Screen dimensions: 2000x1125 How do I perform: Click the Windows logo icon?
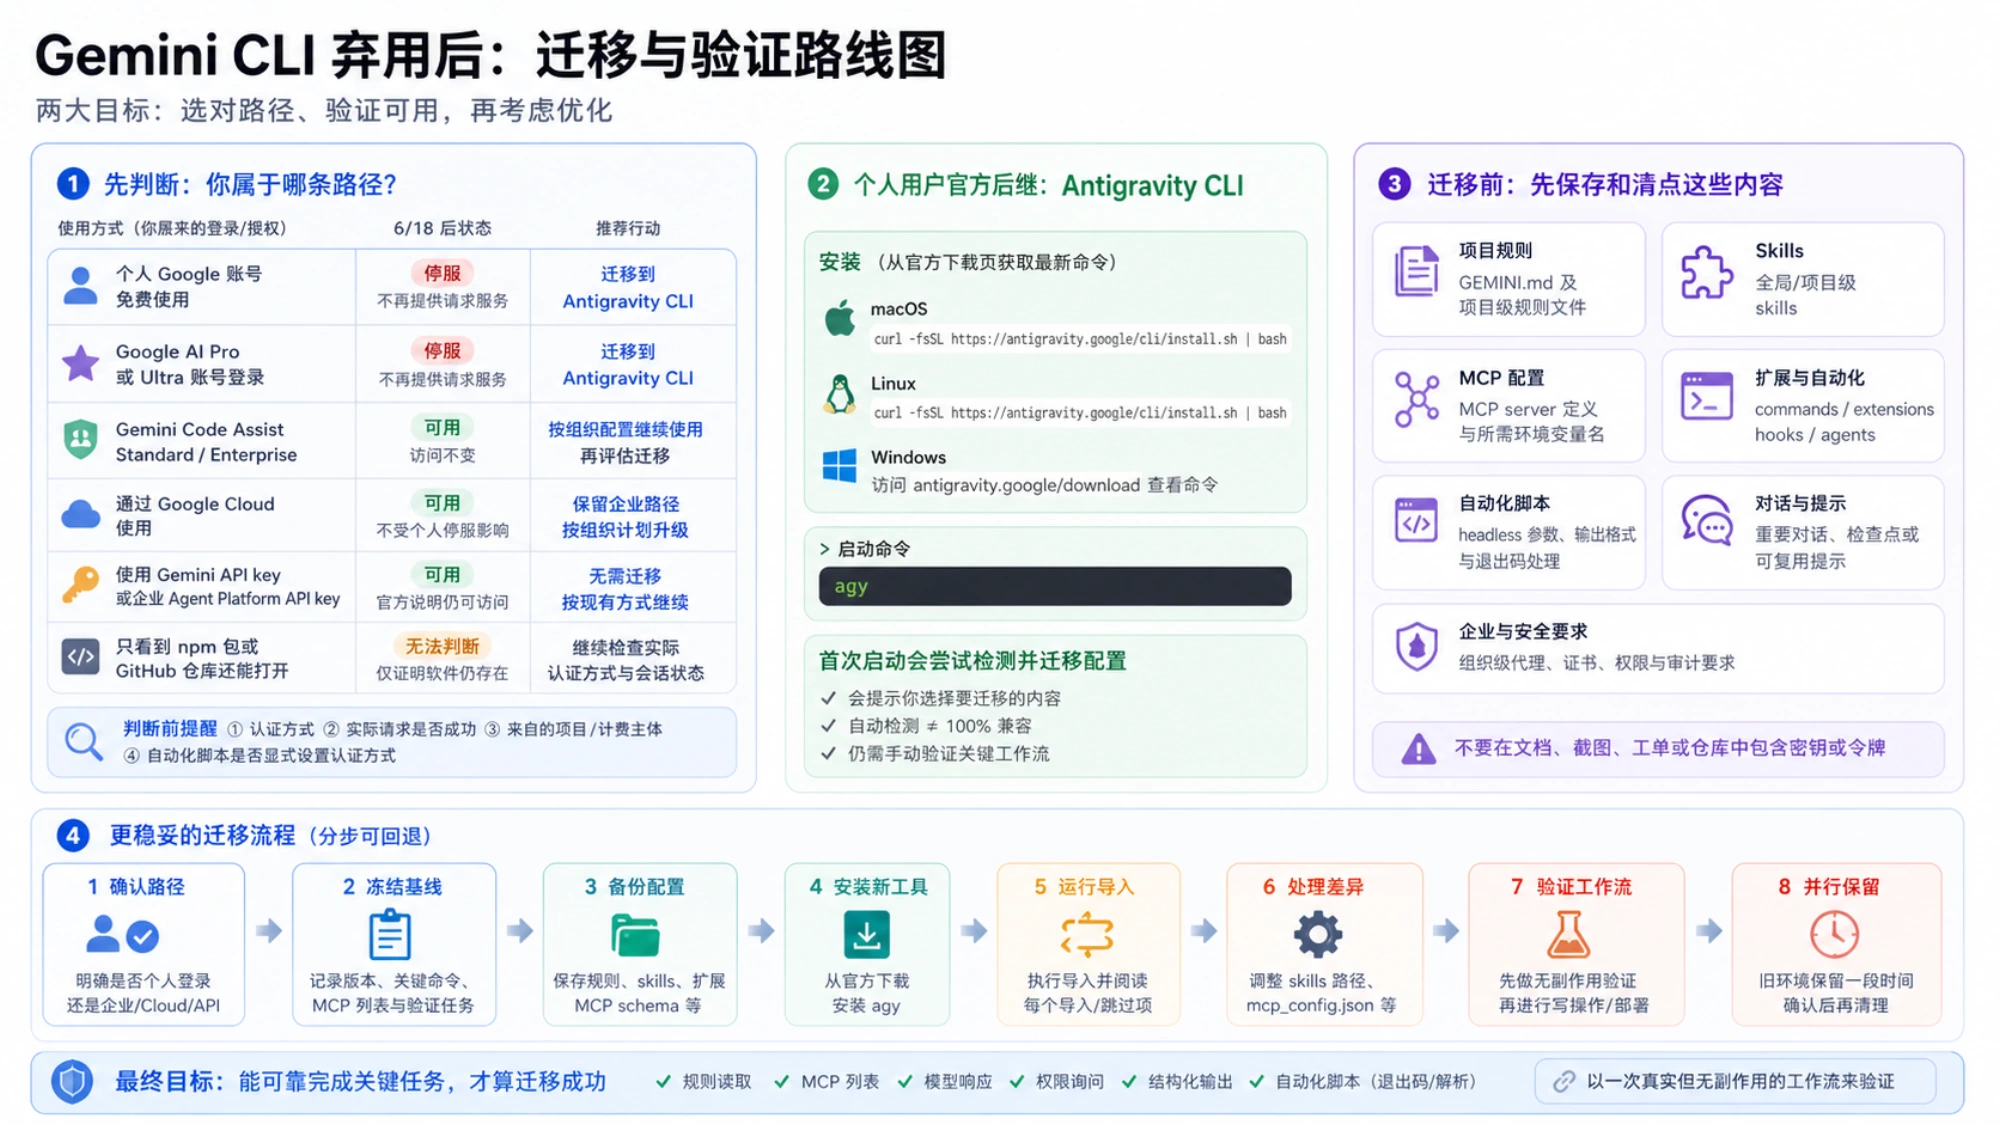click(x=840, y=466)
